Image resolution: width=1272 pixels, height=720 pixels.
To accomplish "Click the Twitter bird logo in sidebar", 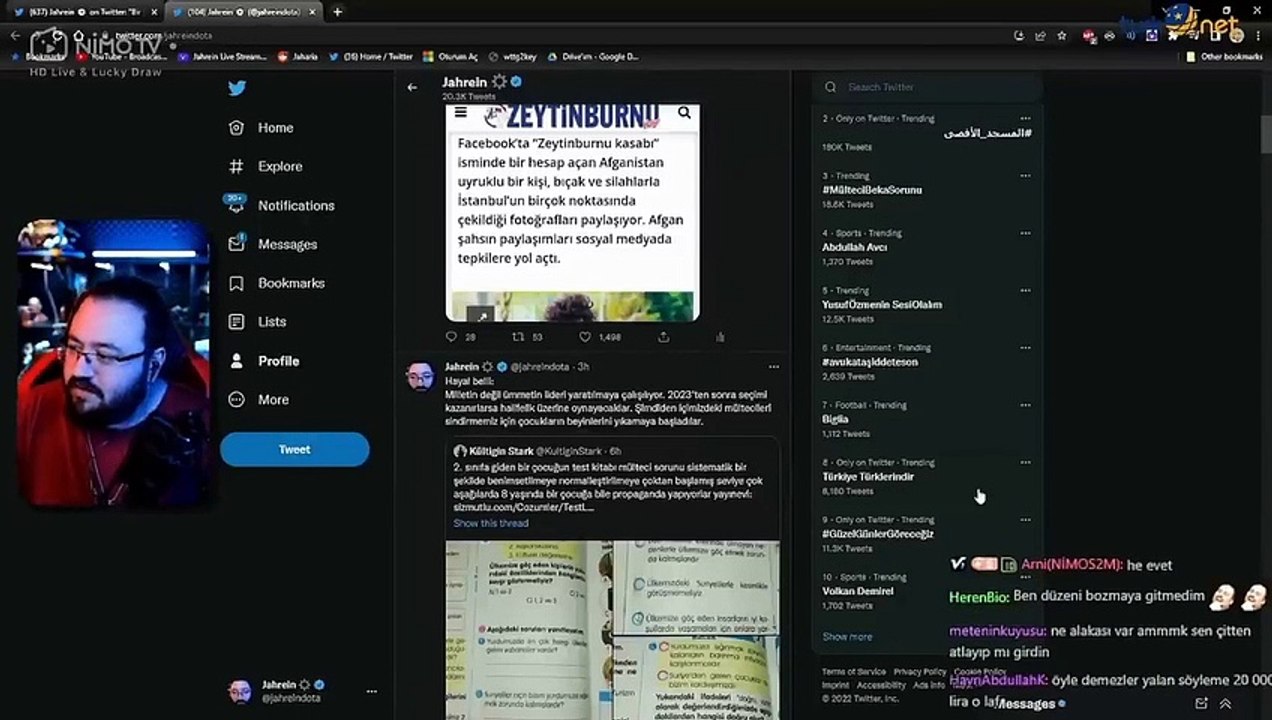I will tap(237, 88).
